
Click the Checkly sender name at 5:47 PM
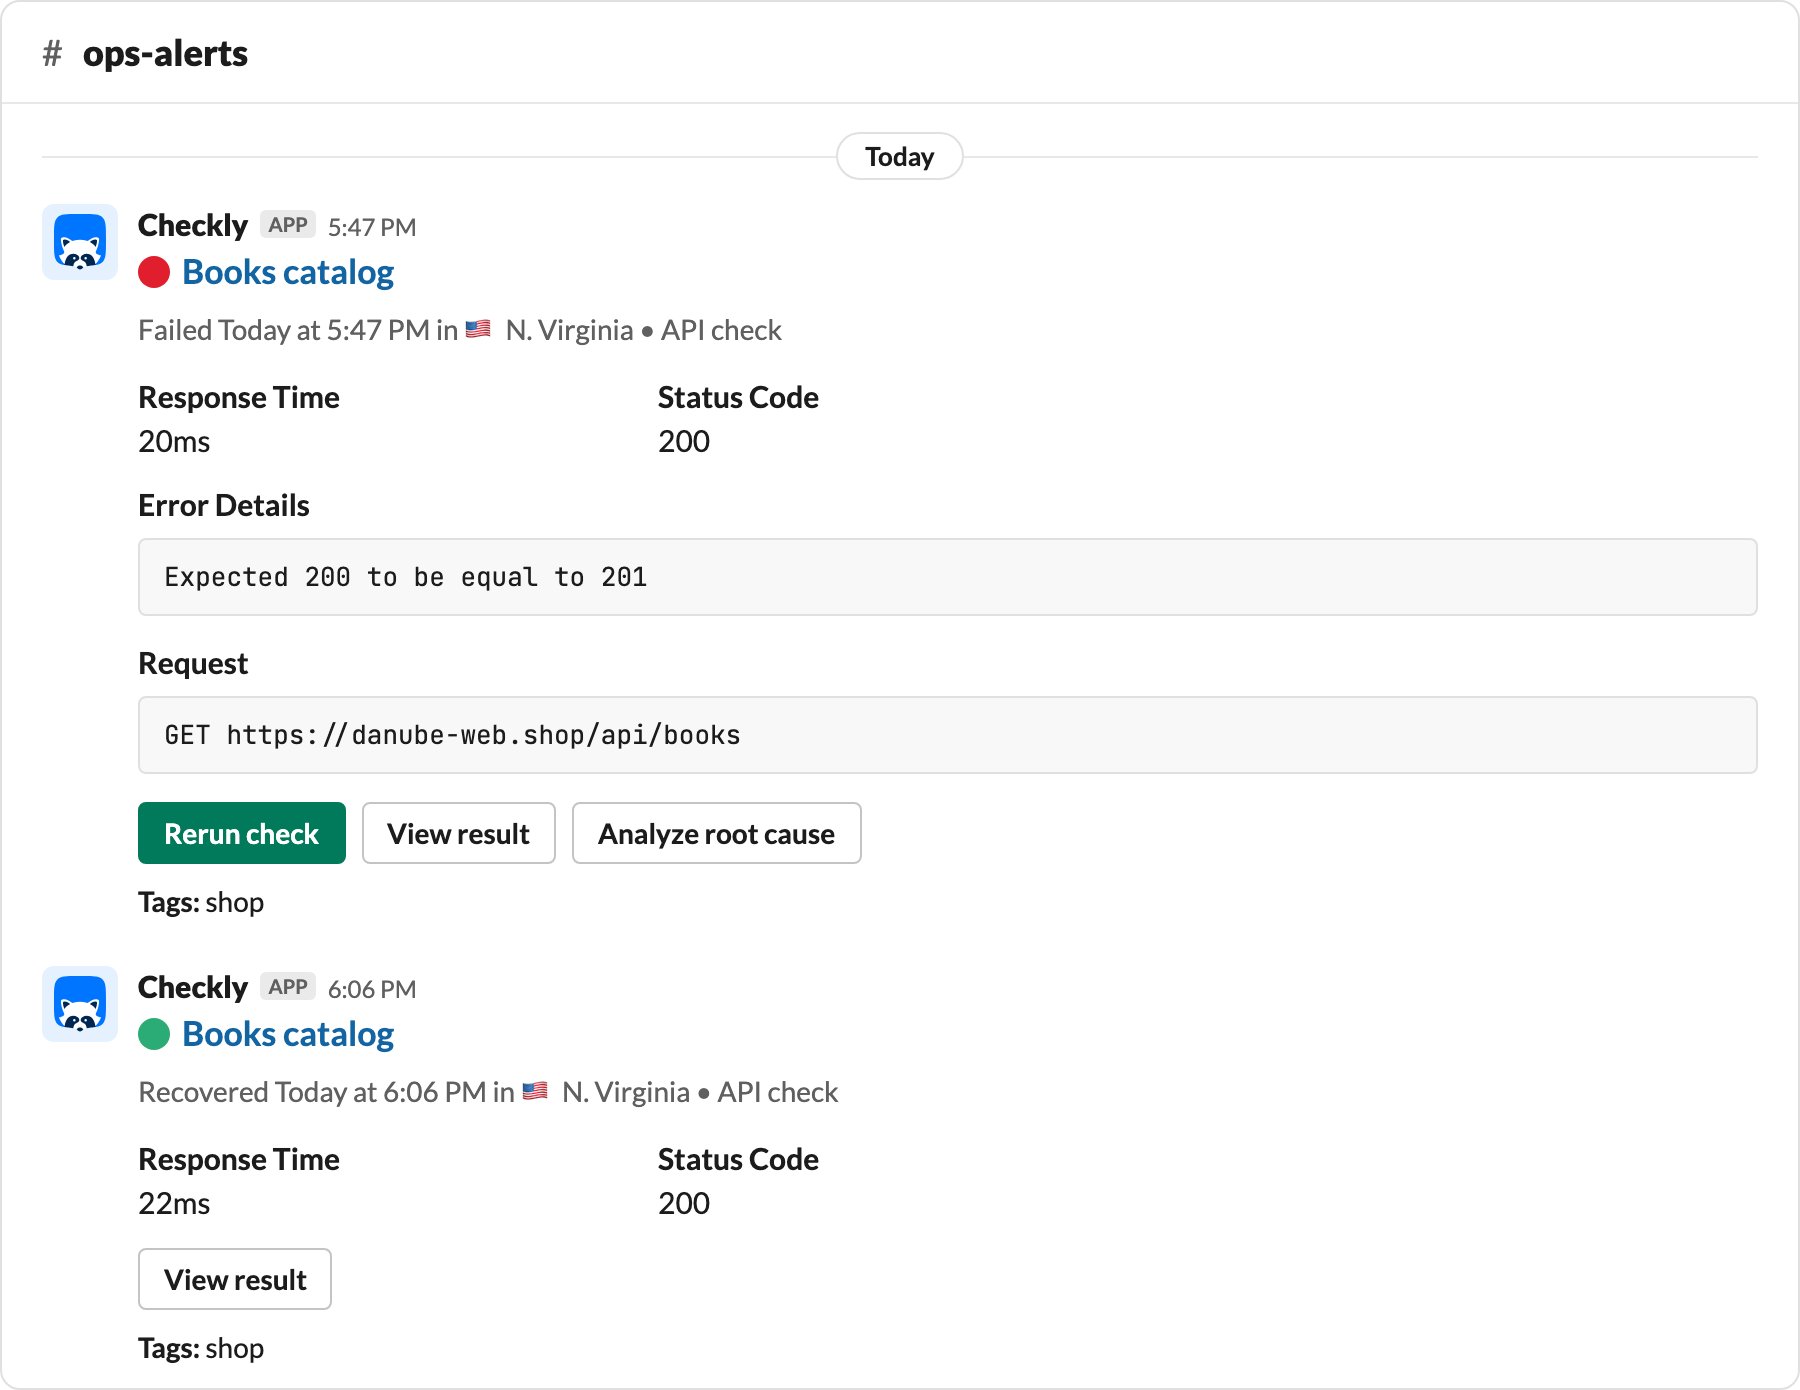coord(193,226)
